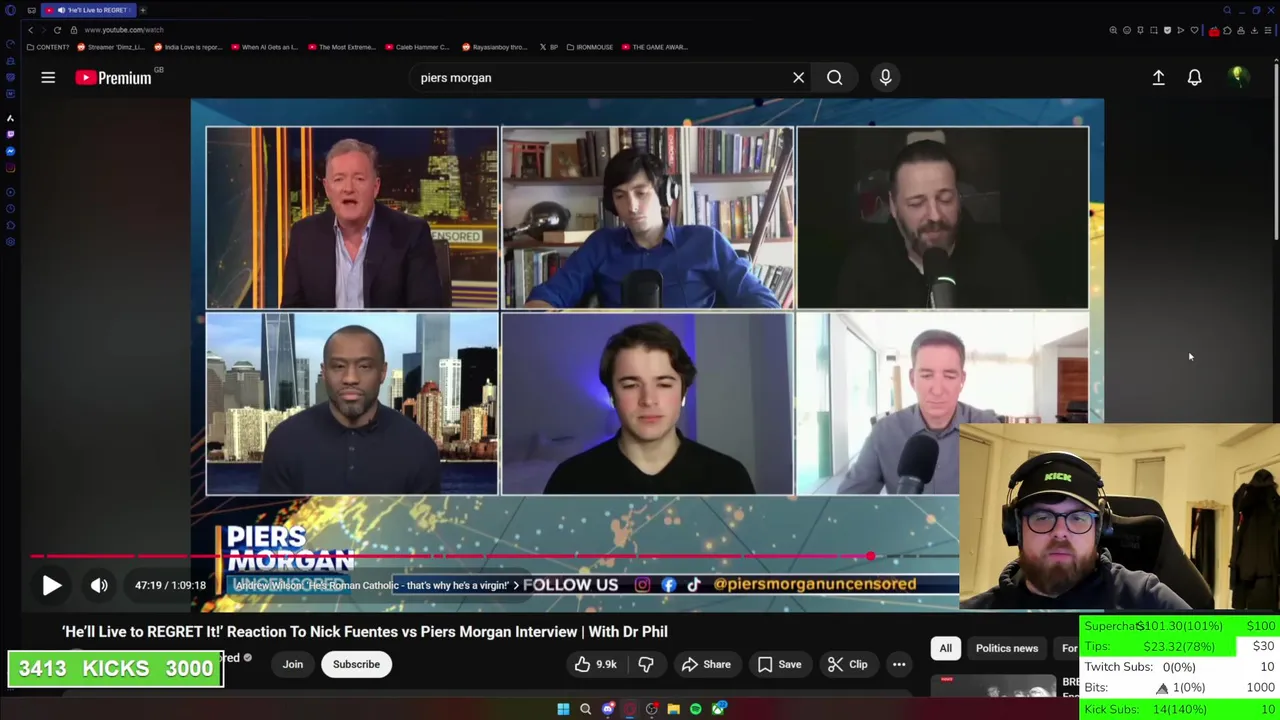This screenshot has height=720, width=1280.
Task: Reload the current page
Action: pos(57,30)
